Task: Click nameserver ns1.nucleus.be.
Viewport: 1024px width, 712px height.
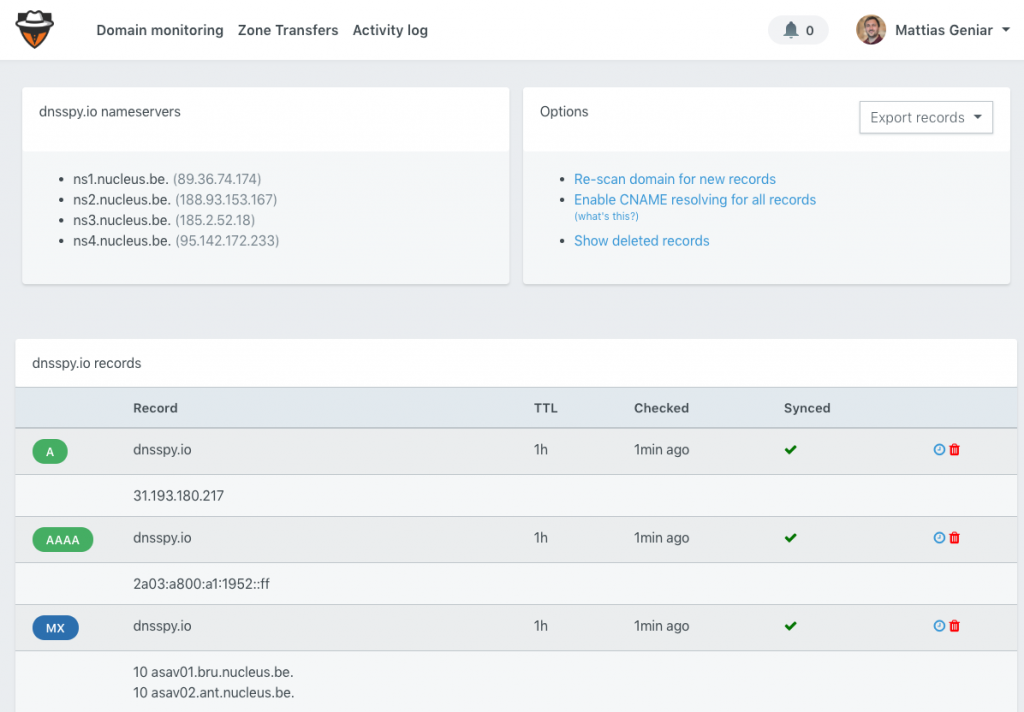Action: pos(121,179)
